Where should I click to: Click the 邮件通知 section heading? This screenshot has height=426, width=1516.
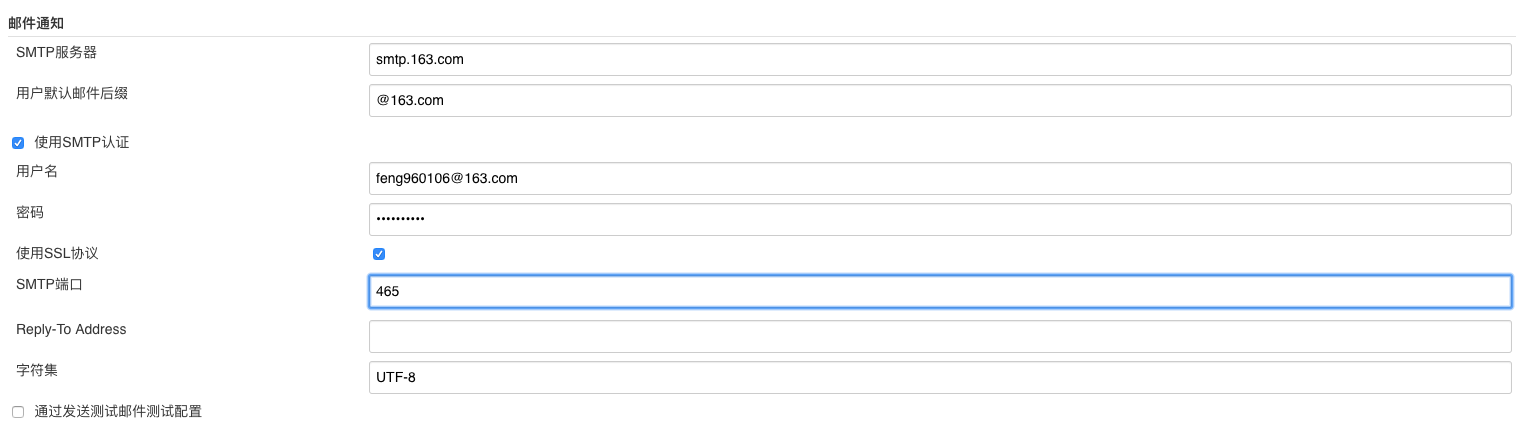tap(36, 22)
